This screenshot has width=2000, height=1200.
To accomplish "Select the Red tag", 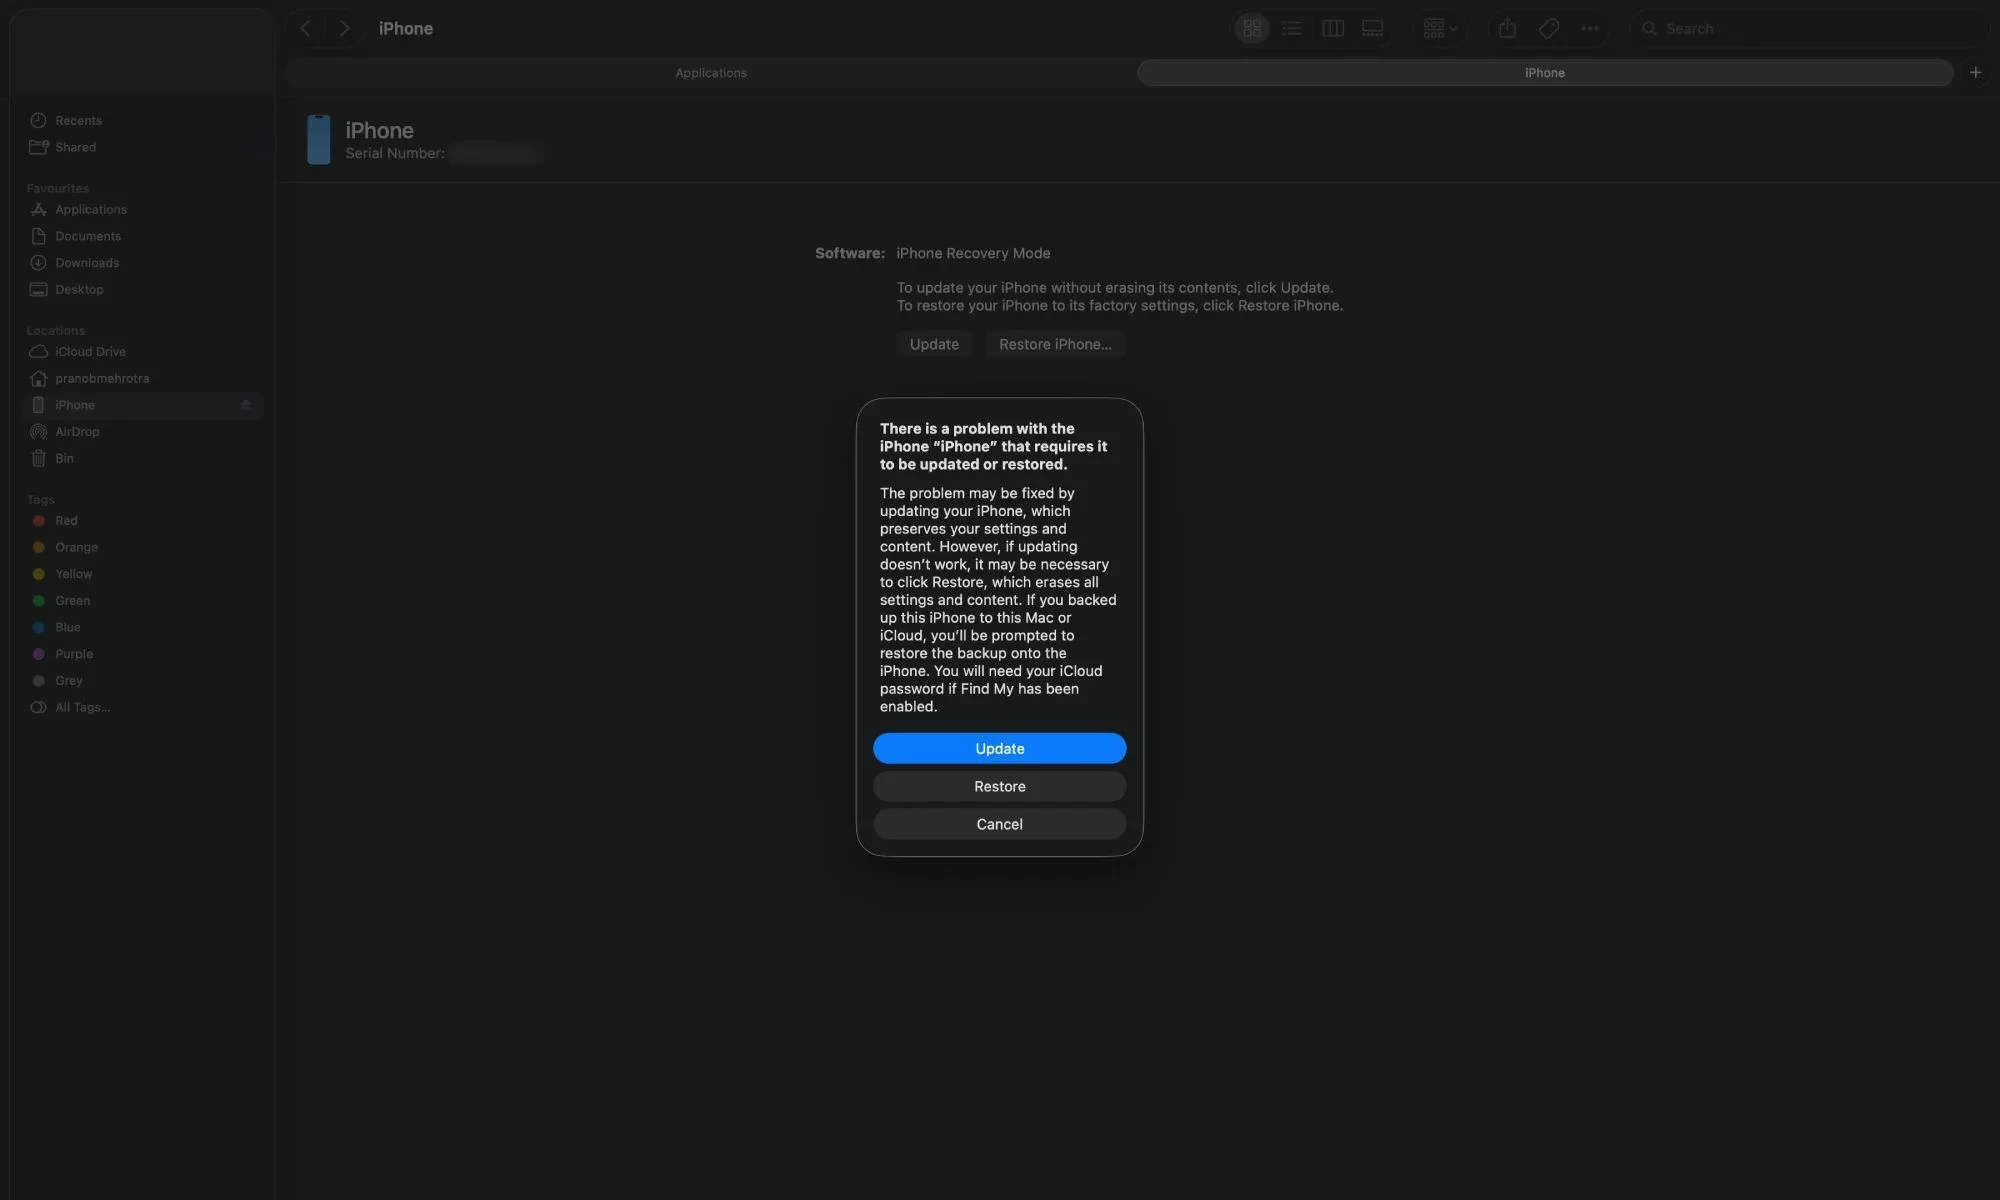I will click(x=140, y=520).
